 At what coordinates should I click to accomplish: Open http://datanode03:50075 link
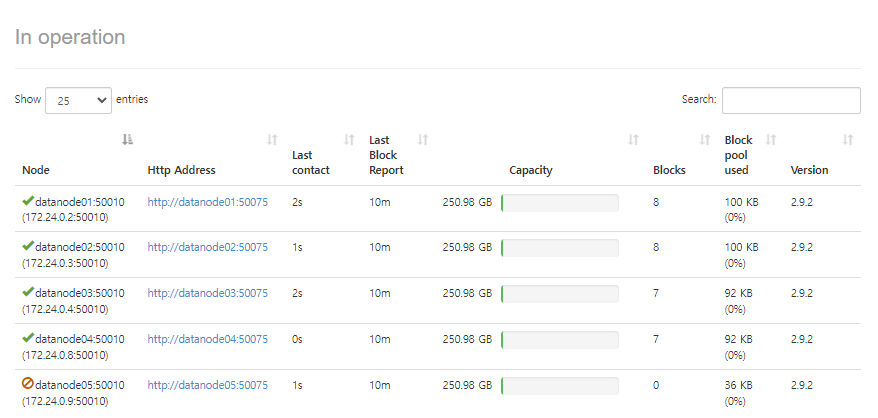[208, 293]
